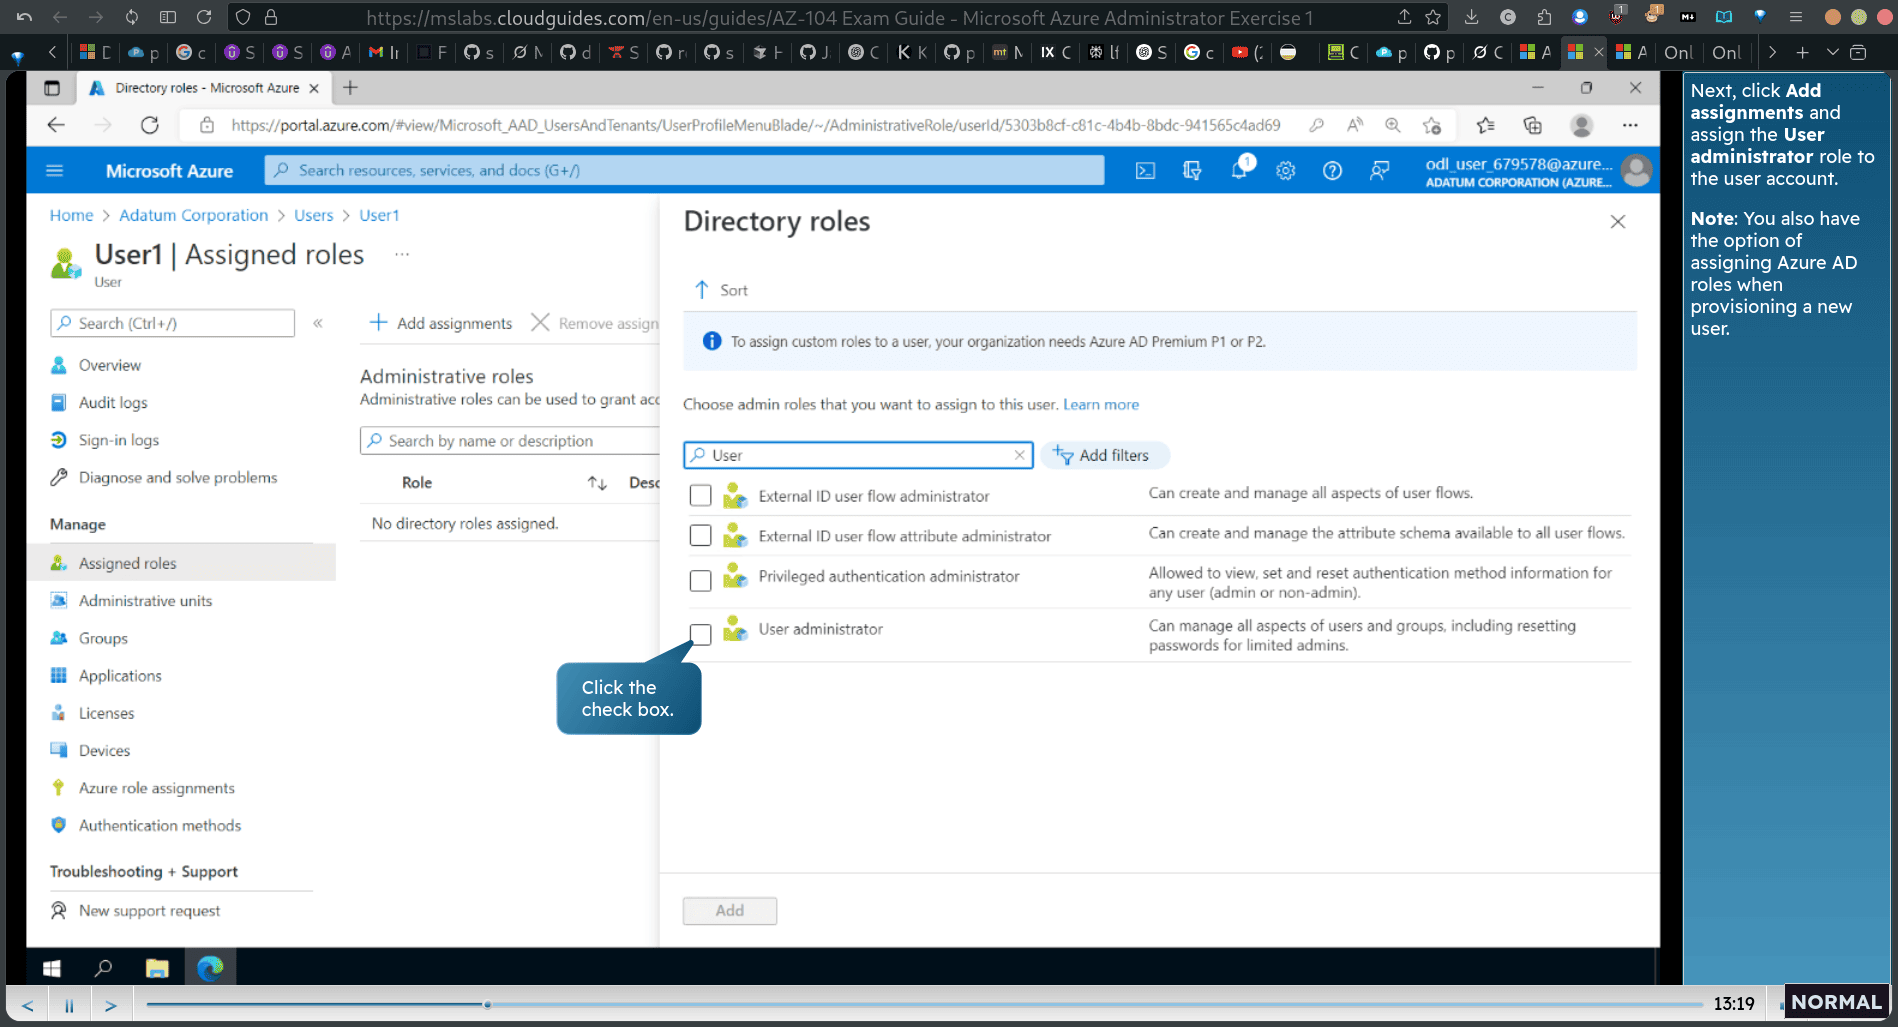Click Search by name or description field

510,440
